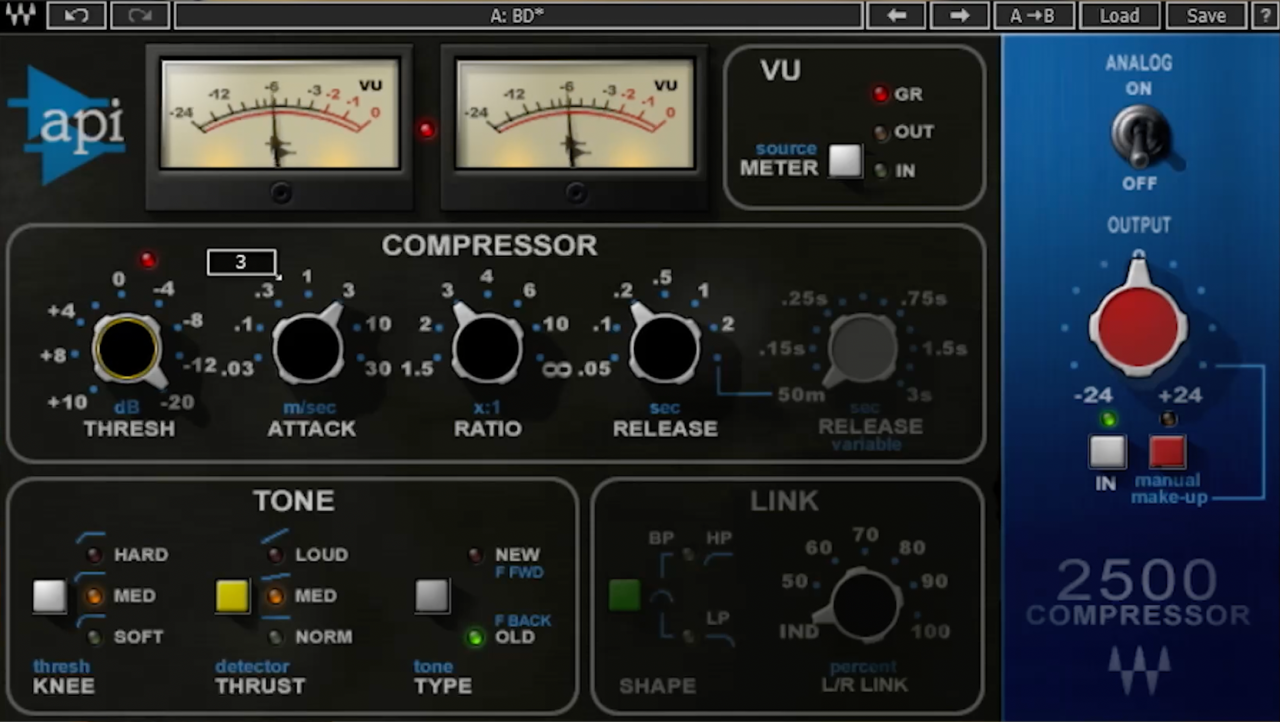Click the ATTACK knob
This screenshot has height=722, width=1280.
tap(308, 349)
